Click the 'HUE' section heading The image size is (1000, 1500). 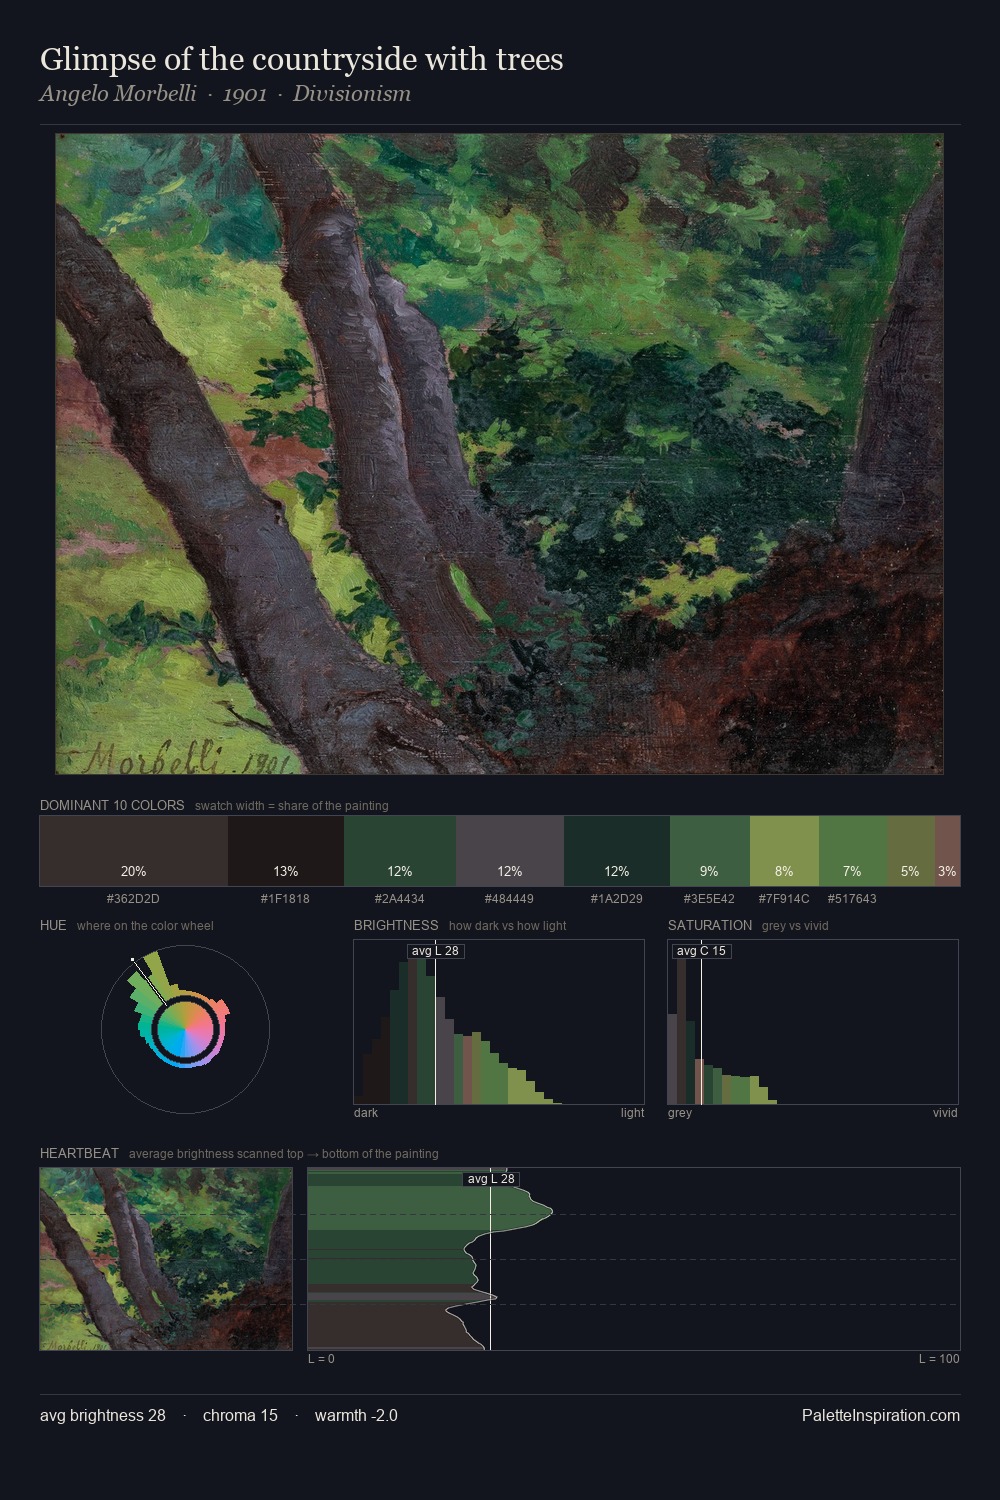point(53,925)
